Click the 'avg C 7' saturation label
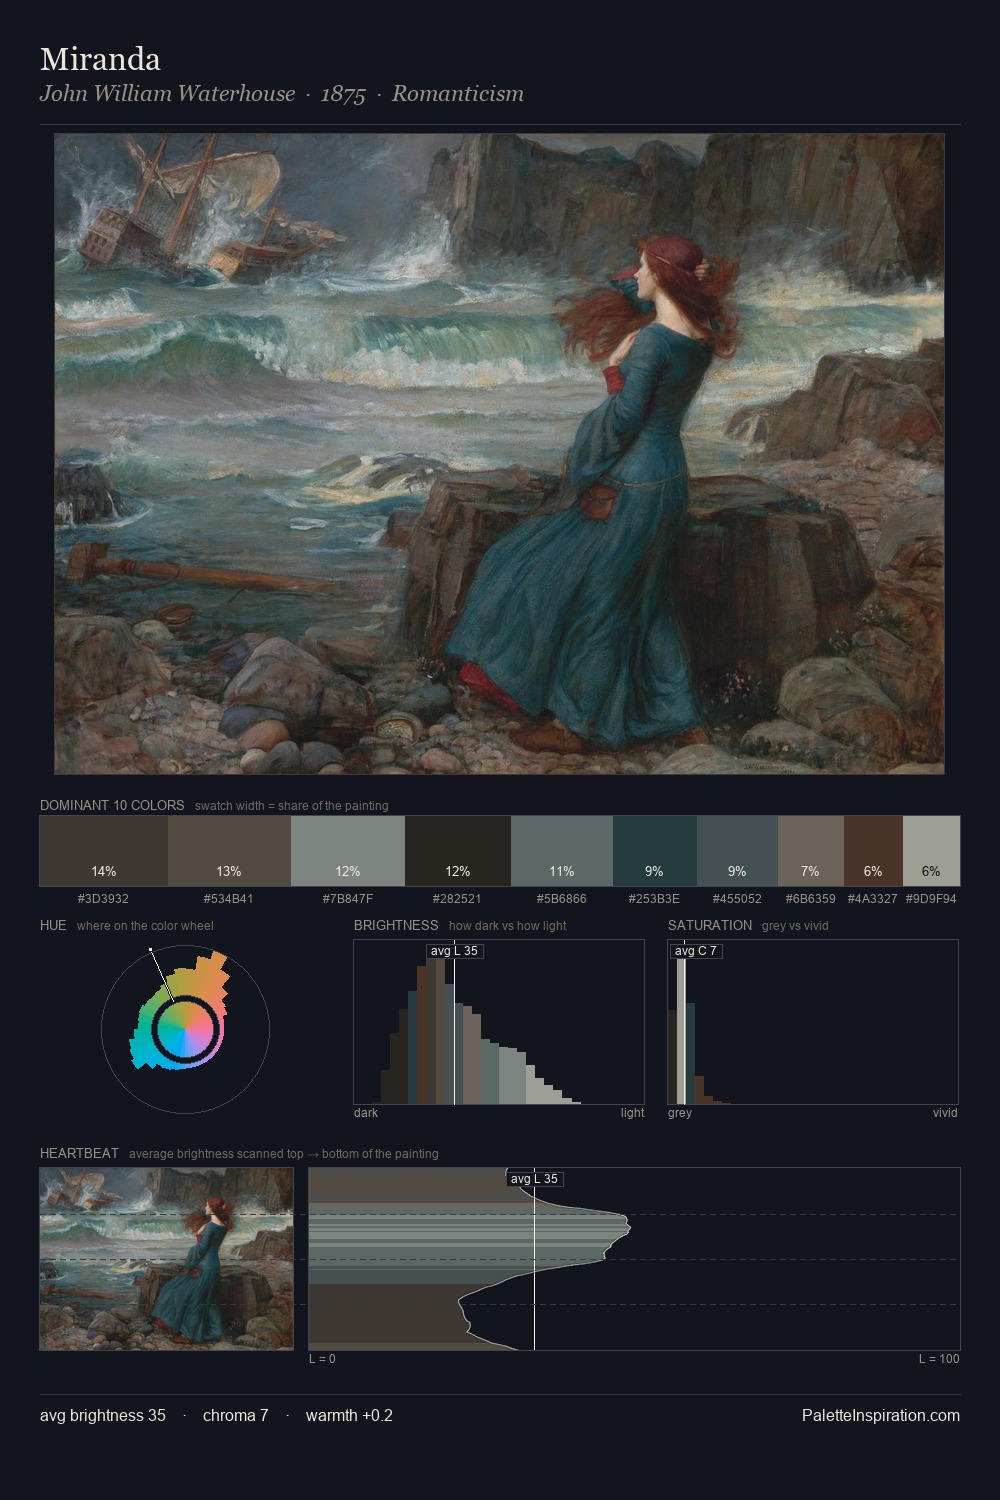Viewport: 1000px width, 1500px height. pyautogui.click(x=696, y=951)
